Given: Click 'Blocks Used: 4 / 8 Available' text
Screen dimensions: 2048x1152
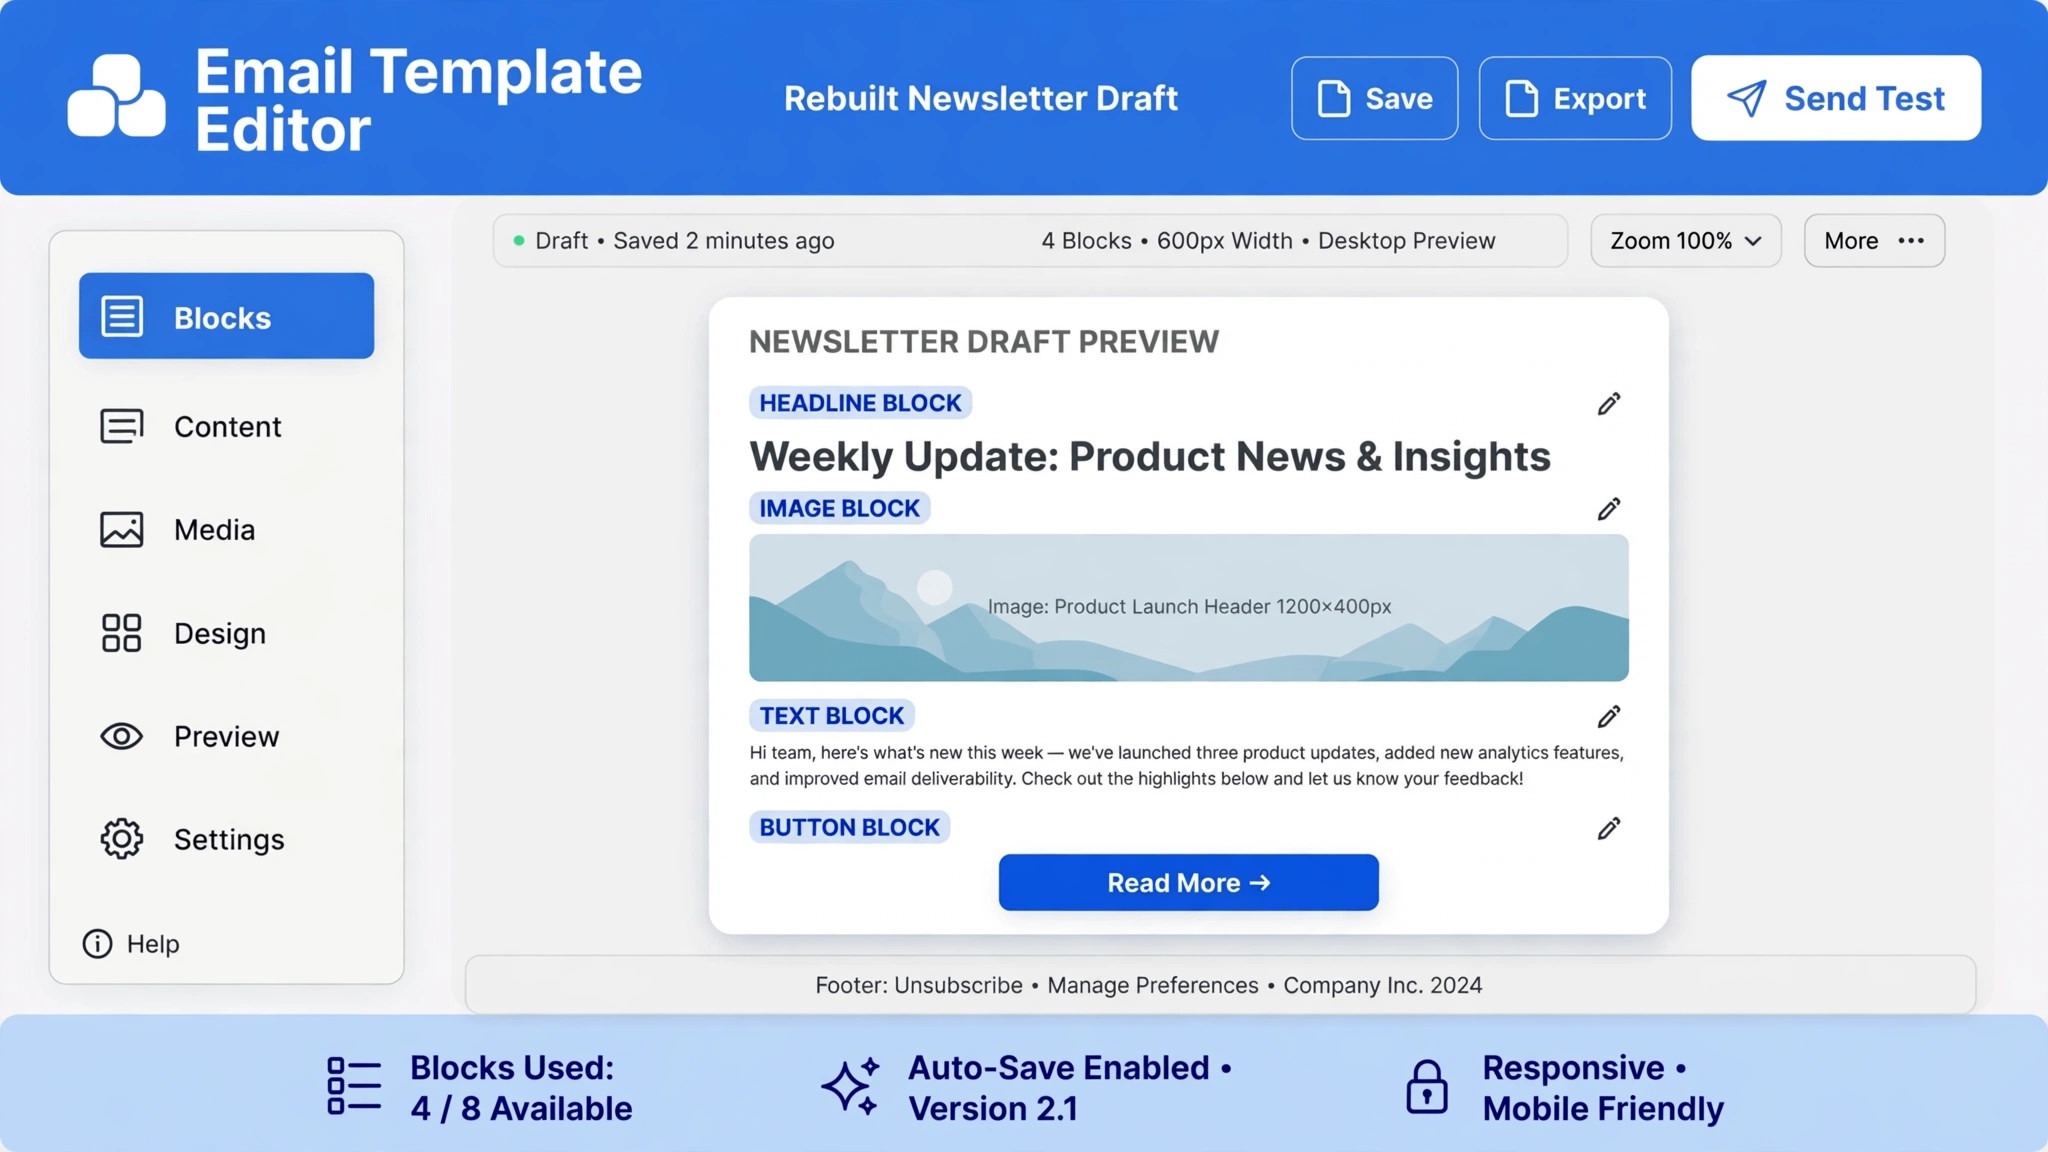Looking at the screenshot, I should 520,1088.
